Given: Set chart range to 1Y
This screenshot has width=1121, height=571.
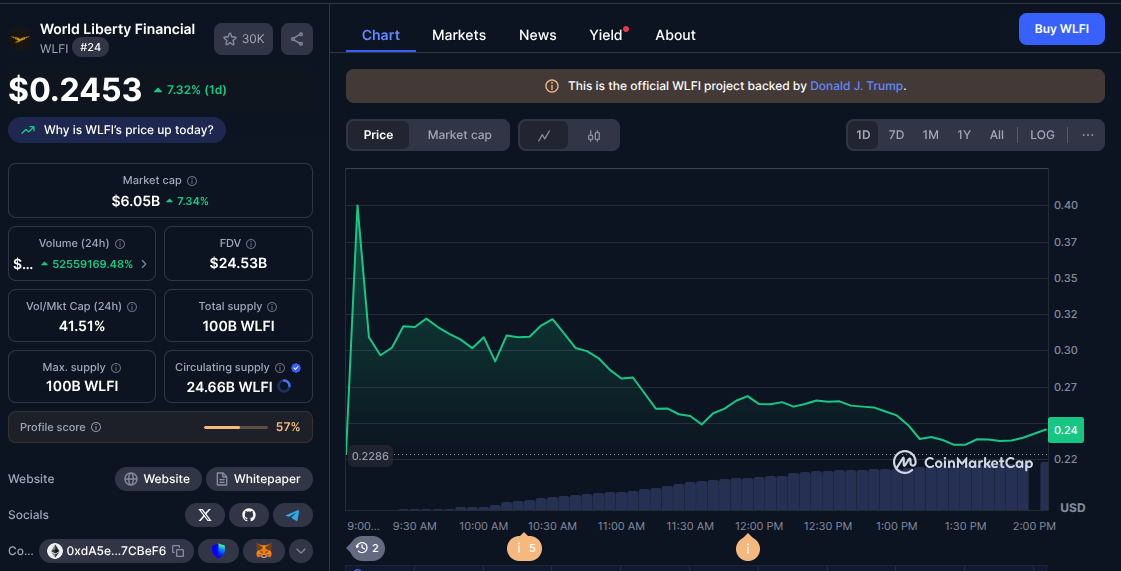Looking at the screenshot, I should 964,135.
